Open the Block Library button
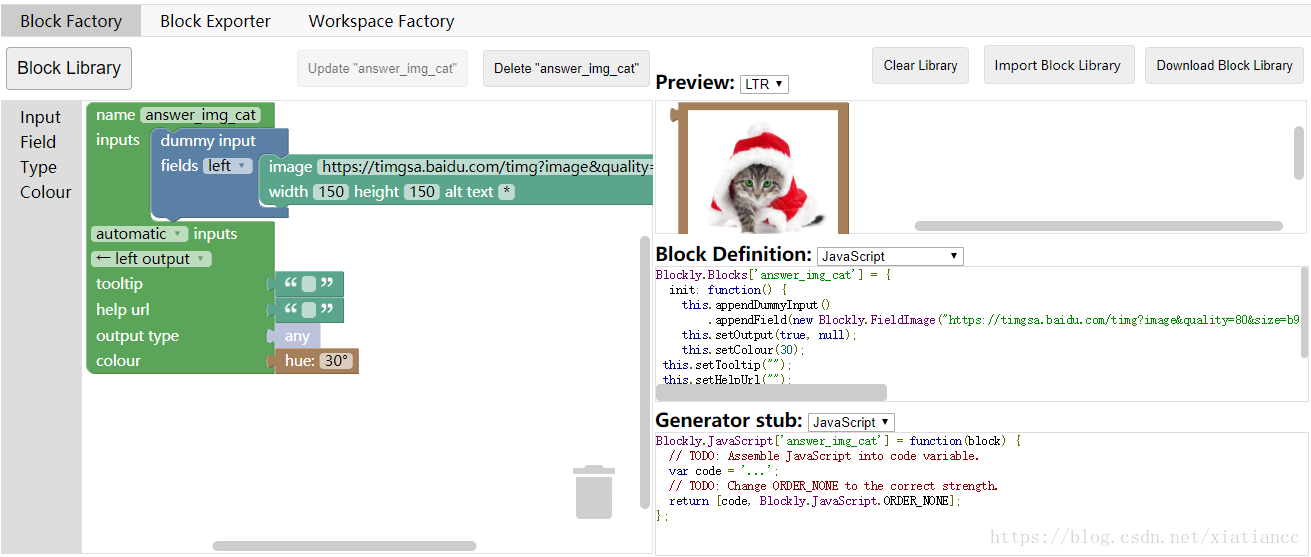This screenshot has height=557, width=1311. point(69,68)
